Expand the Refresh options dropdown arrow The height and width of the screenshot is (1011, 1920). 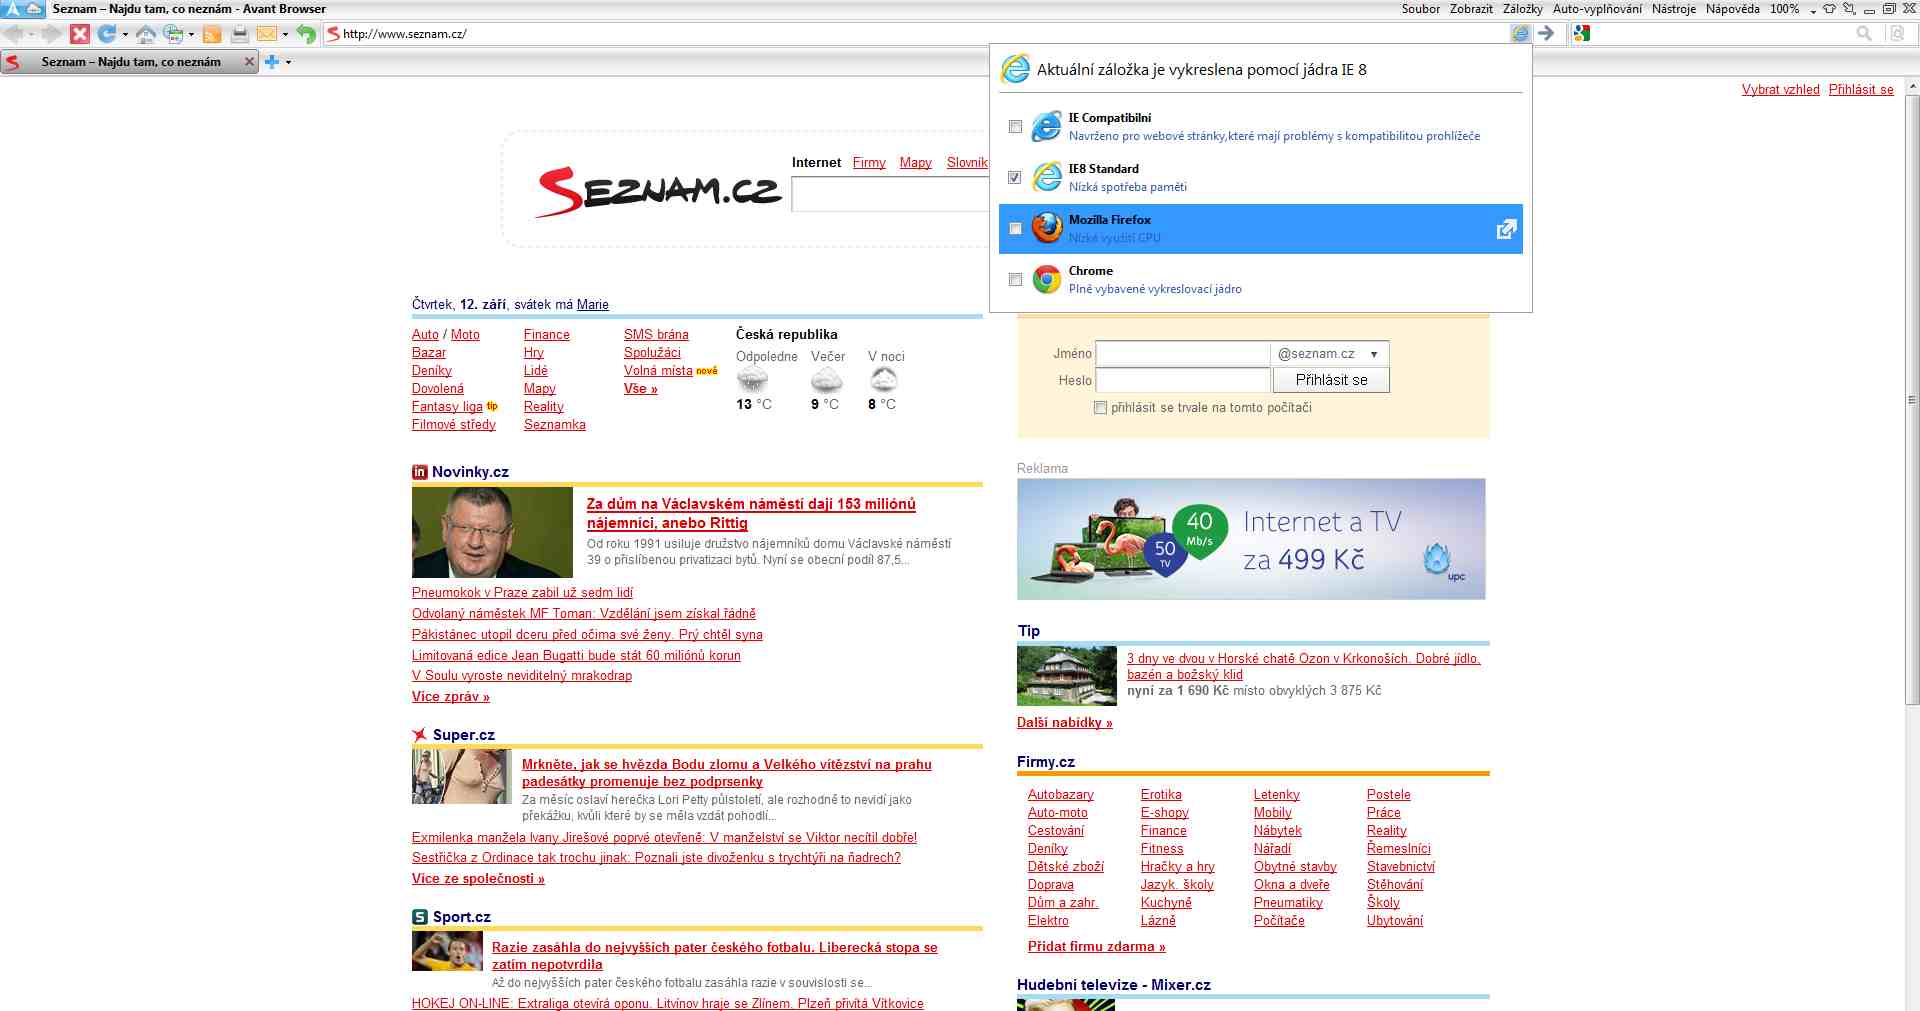(125, 34)
